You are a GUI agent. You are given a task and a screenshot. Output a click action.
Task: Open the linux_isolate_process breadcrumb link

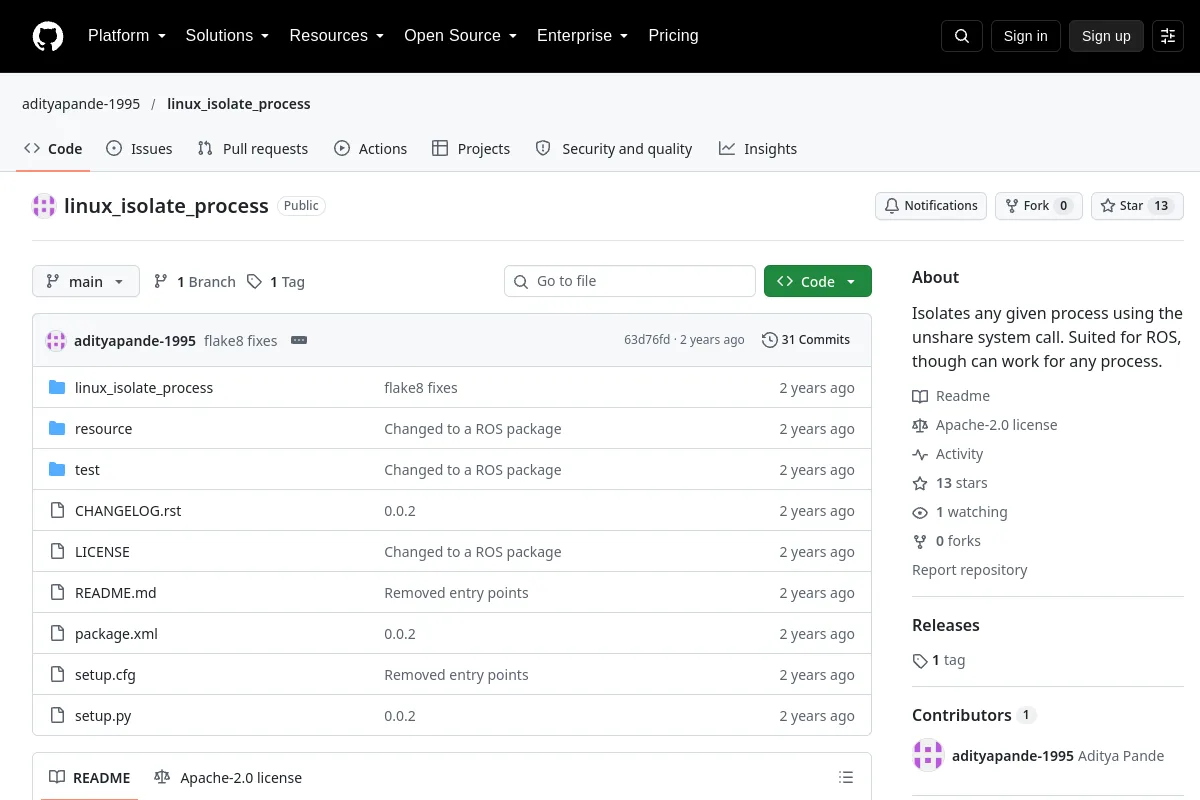tap(239, 104)
